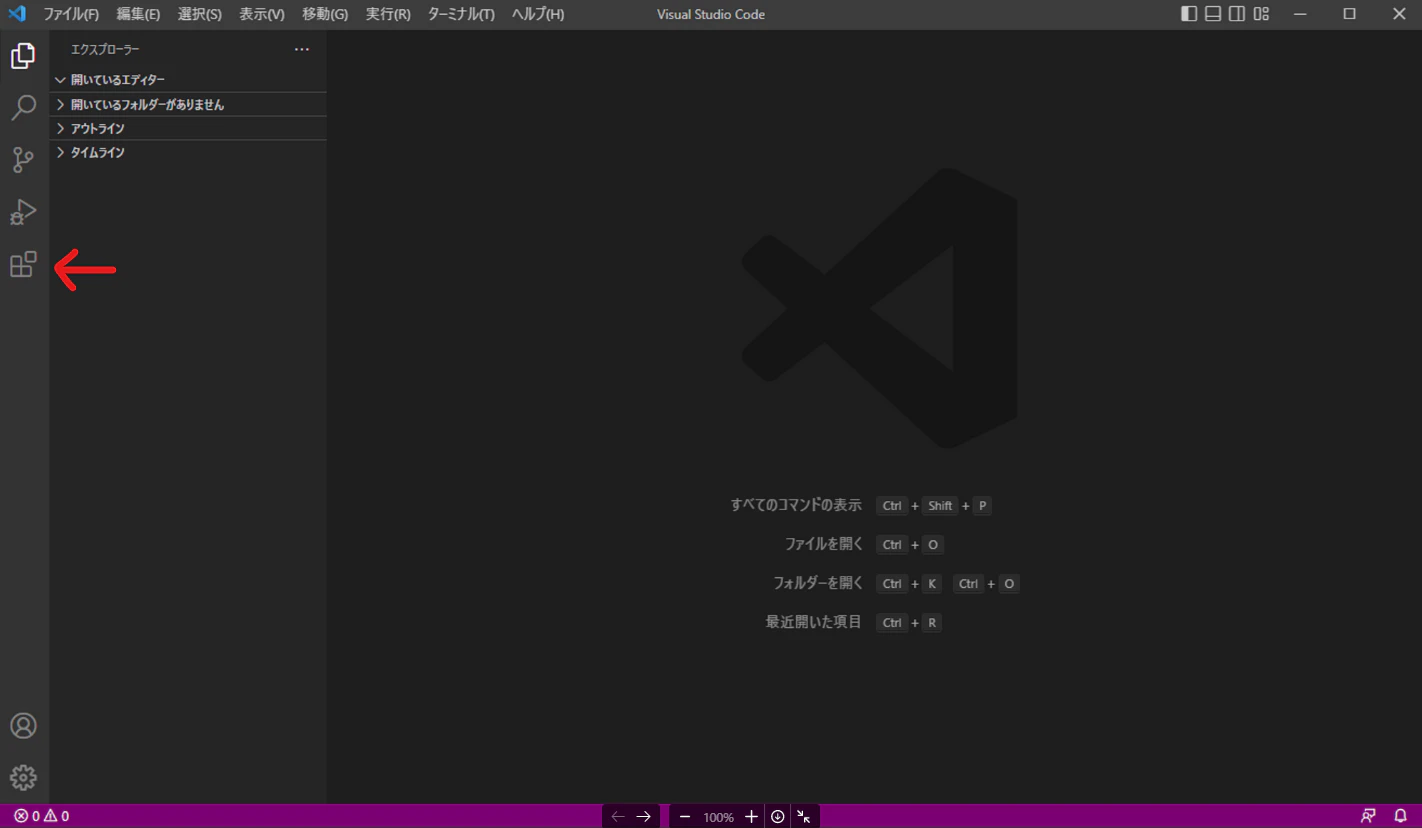Open the Run and Debug icon
Image resolution: width=1422 pixels, height=828 pixels.
(23, 212)
